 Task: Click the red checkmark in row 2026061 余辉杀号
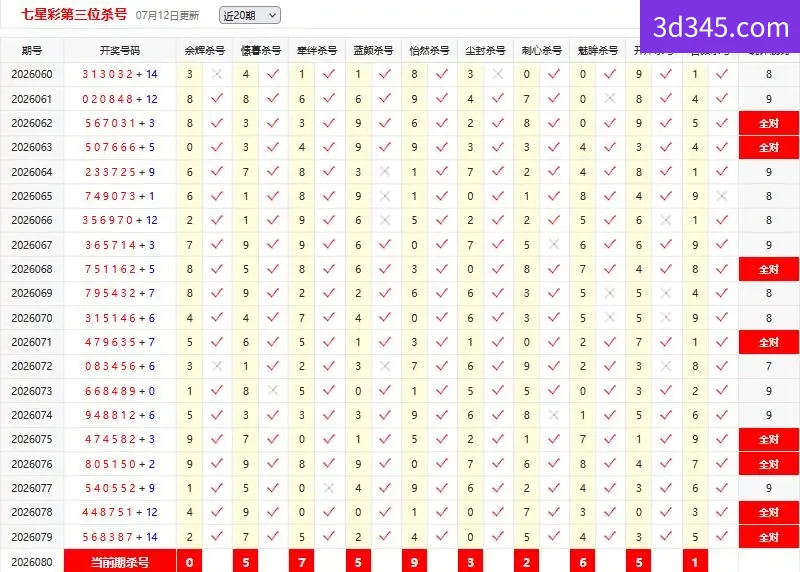click(217, 98)
